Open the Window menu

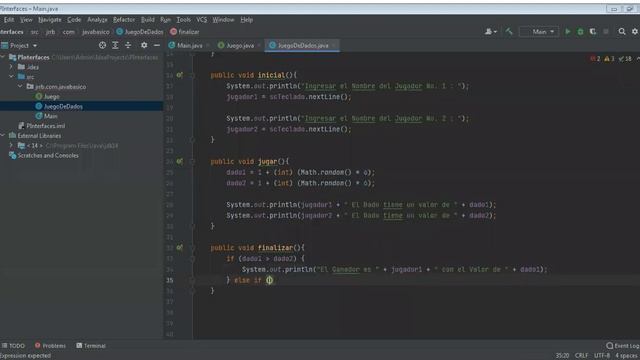(x=223, y=20)
